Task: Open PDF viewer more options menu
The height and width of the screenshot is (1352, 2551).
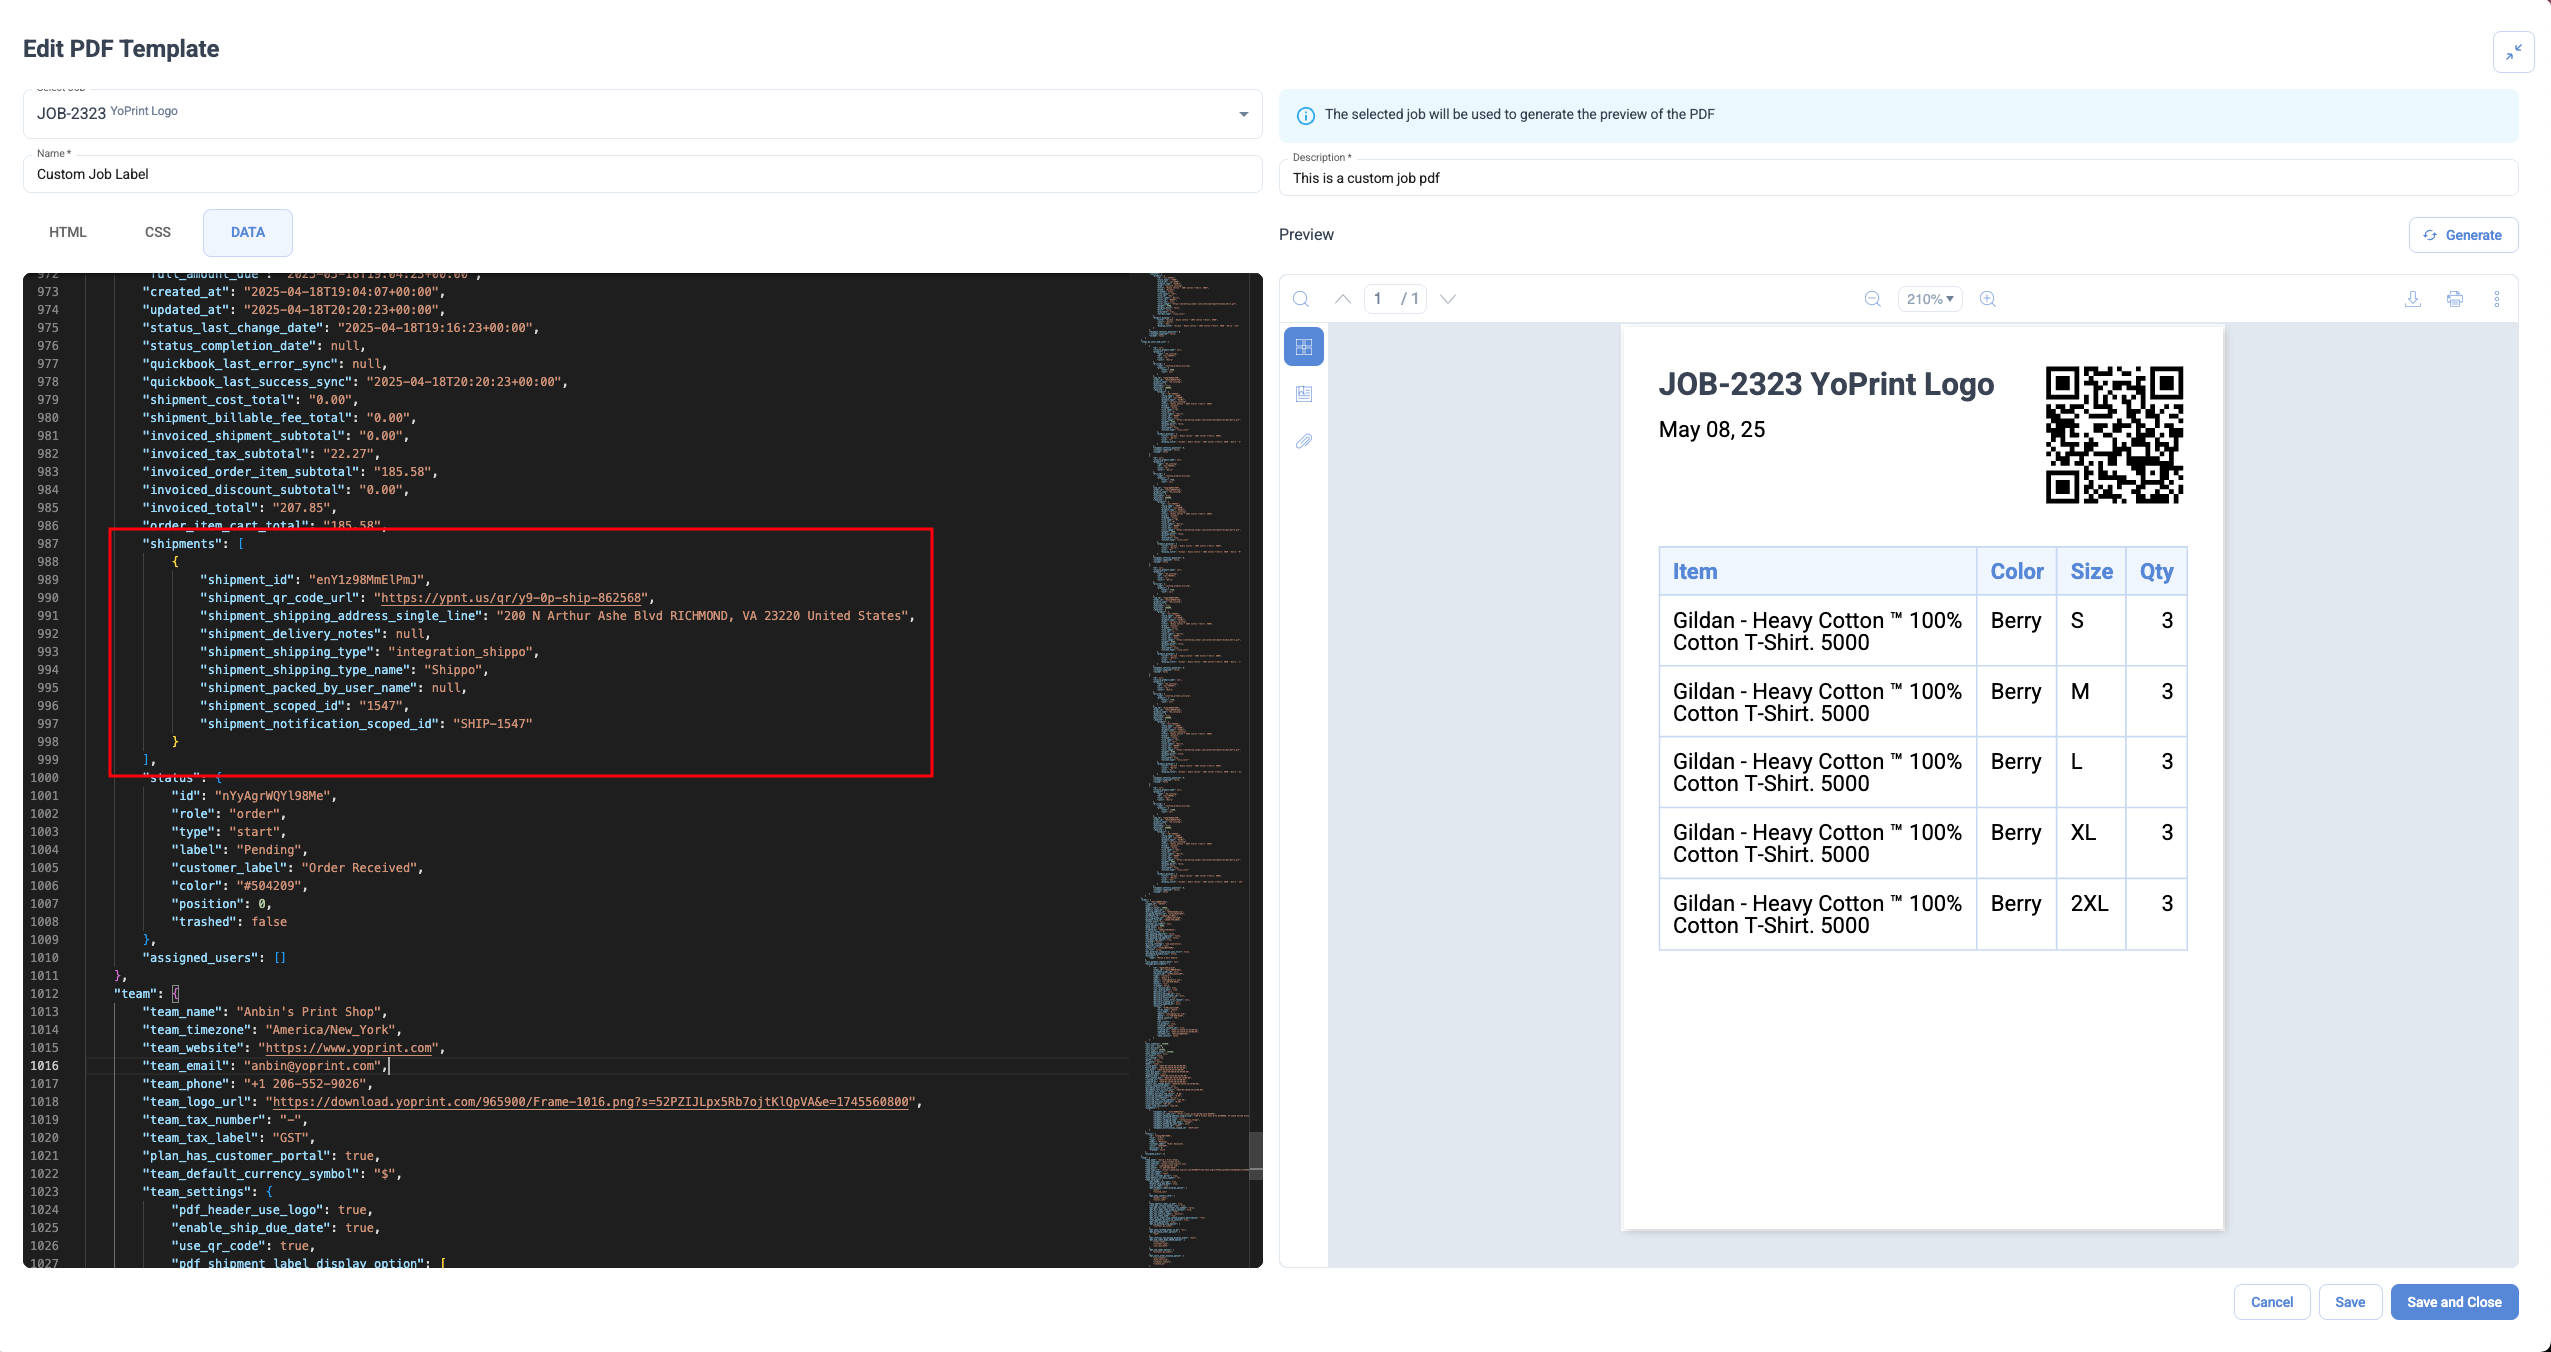Action: click(2497, 299)
